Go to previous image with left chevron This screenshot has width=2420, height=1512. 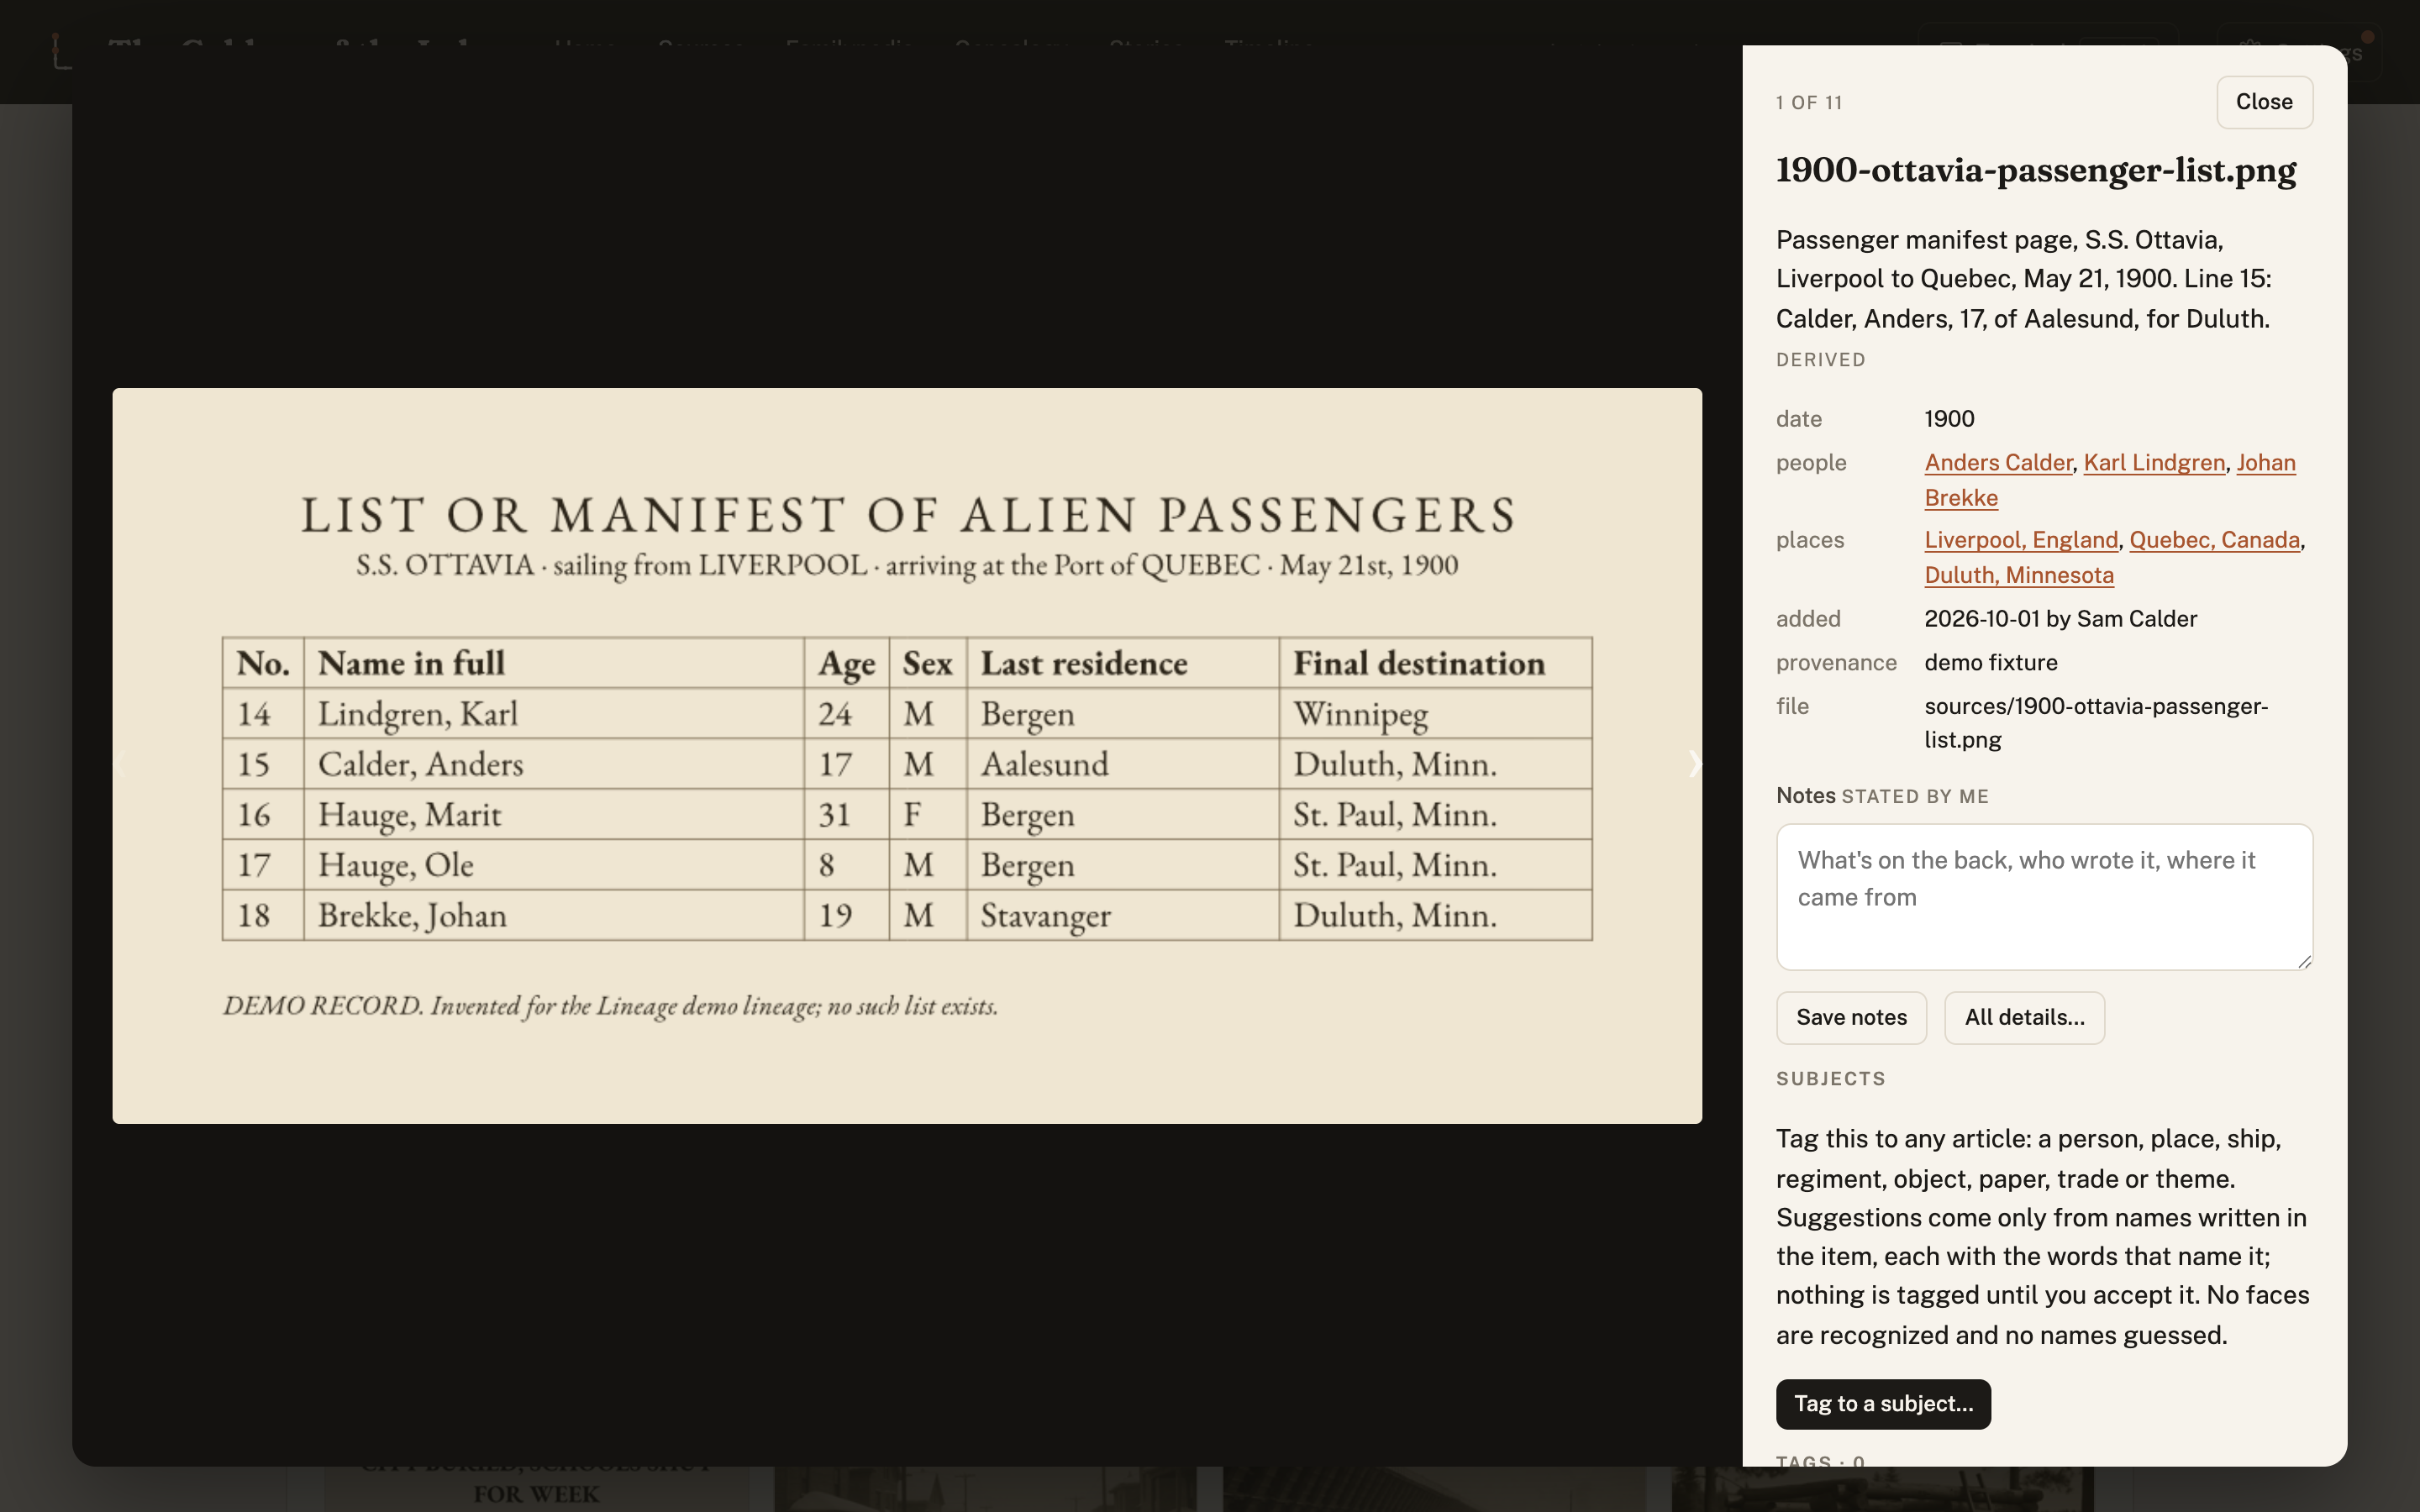click(x=120, y=764)
